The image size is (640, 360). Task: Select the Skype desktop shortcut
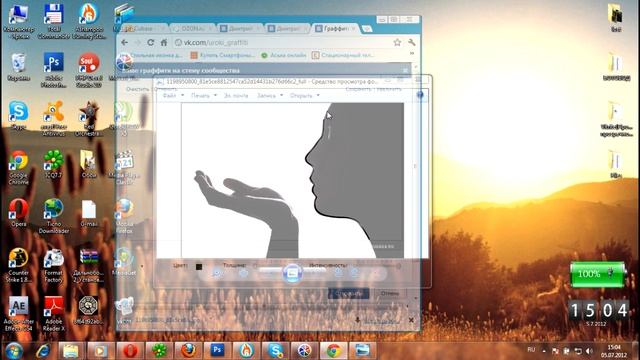pos(18,116)
